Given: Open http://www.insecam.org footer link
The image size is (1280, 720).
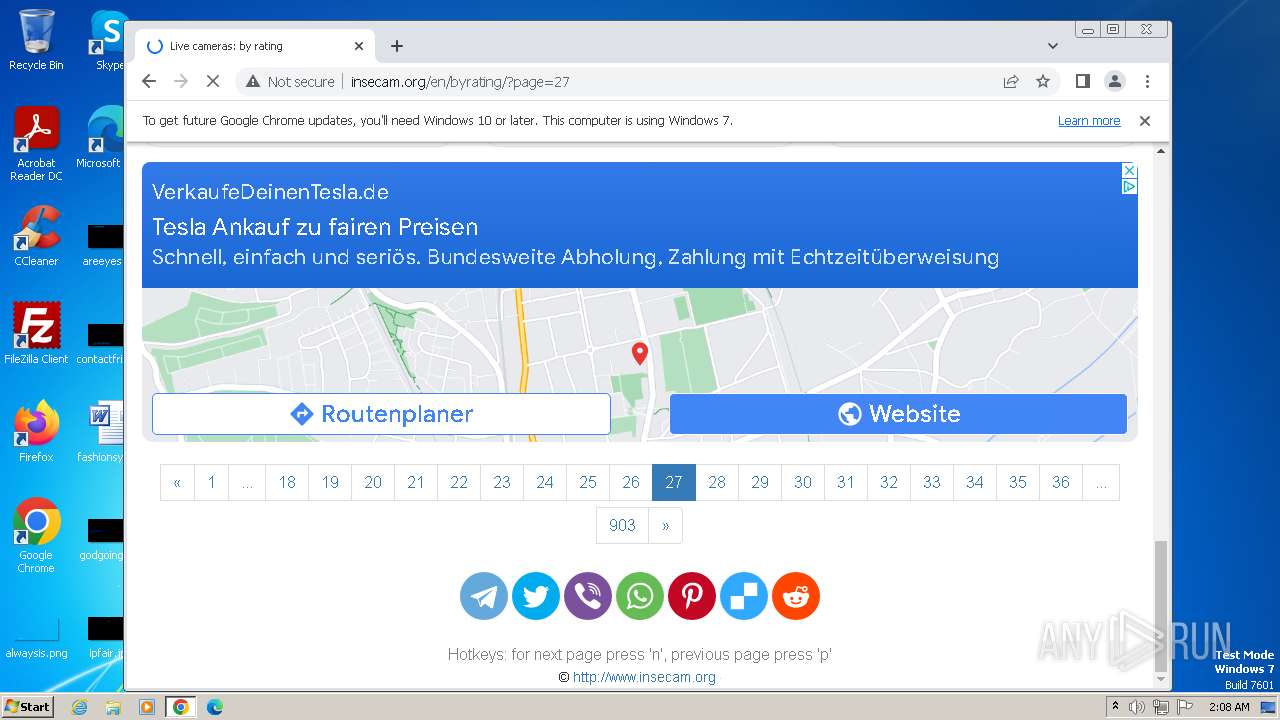Looking at the screenshot, I should coord(644,677).
